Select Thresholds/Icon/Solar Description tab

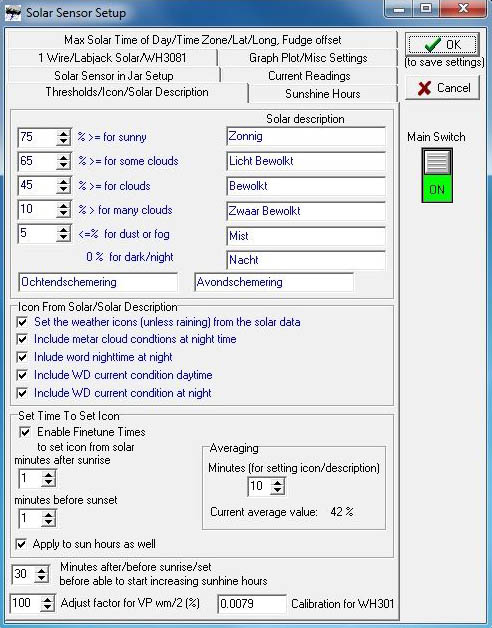pos(127,92)
